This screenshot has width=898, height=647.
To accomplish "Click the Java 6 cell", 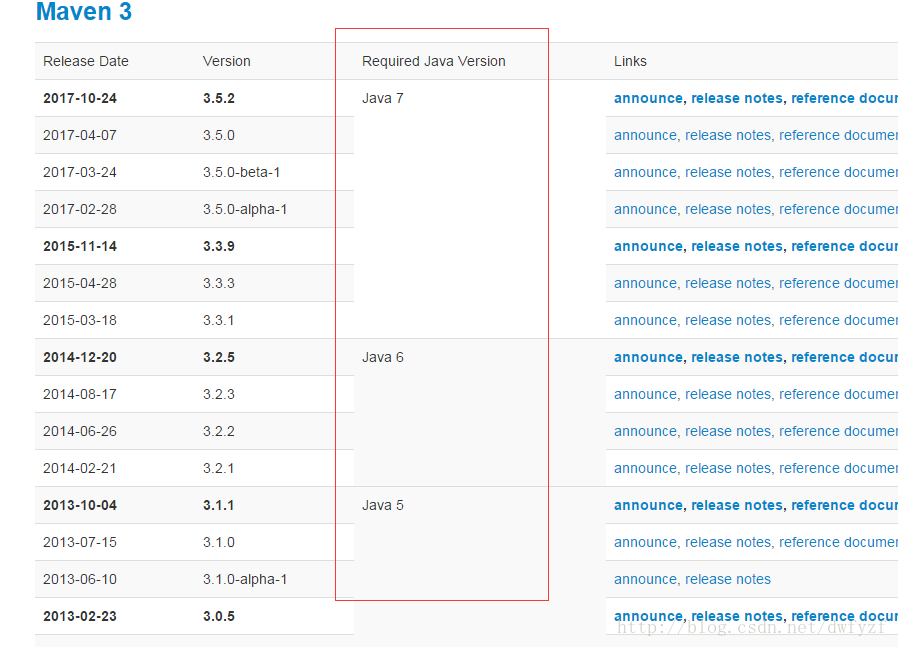I will 383,357.
